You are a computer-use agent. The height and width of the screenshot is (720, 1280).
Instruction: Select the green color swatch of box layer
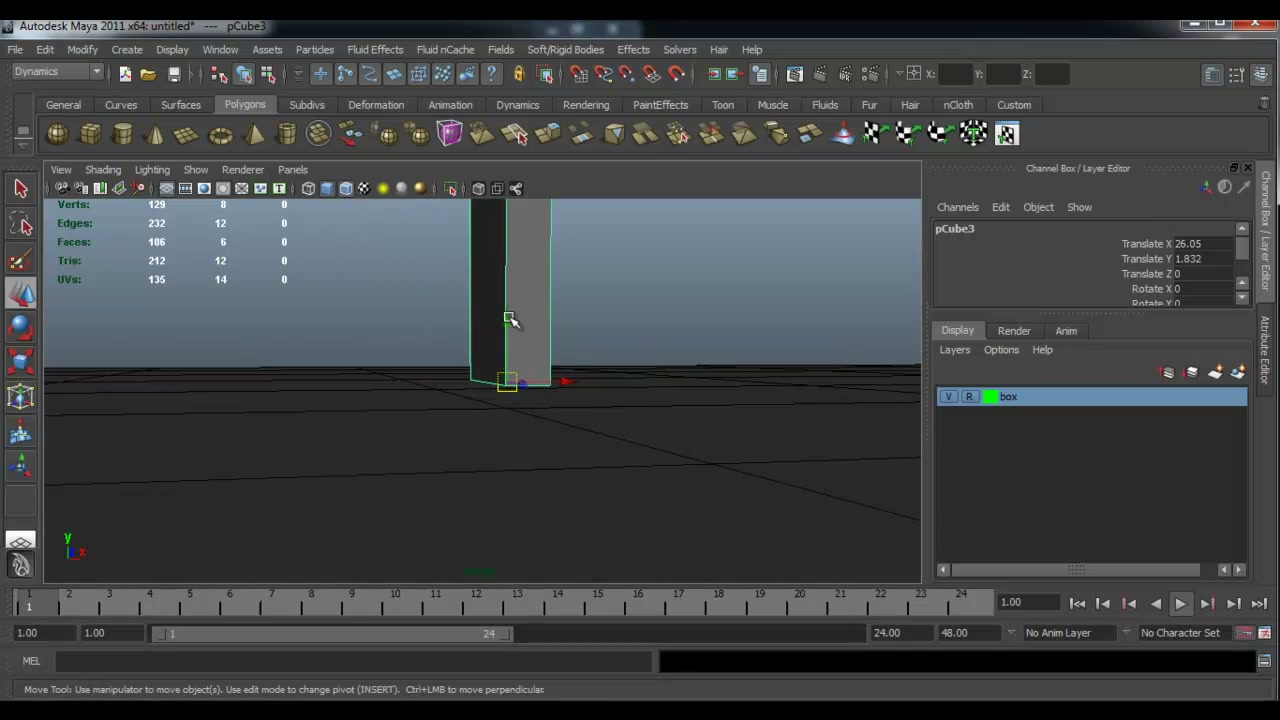pos(990,397)
